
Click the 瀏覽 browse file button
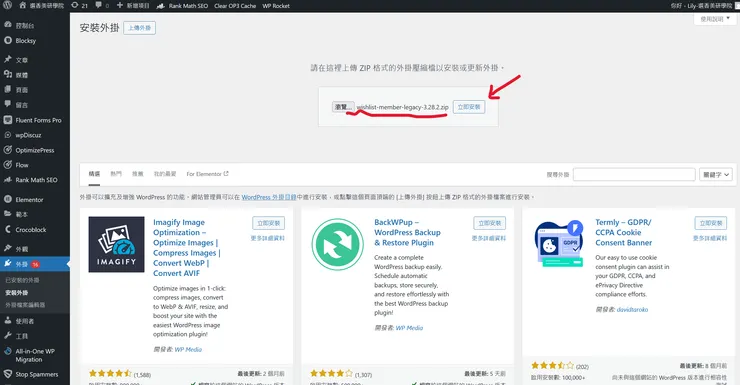[x=343, y=107]
